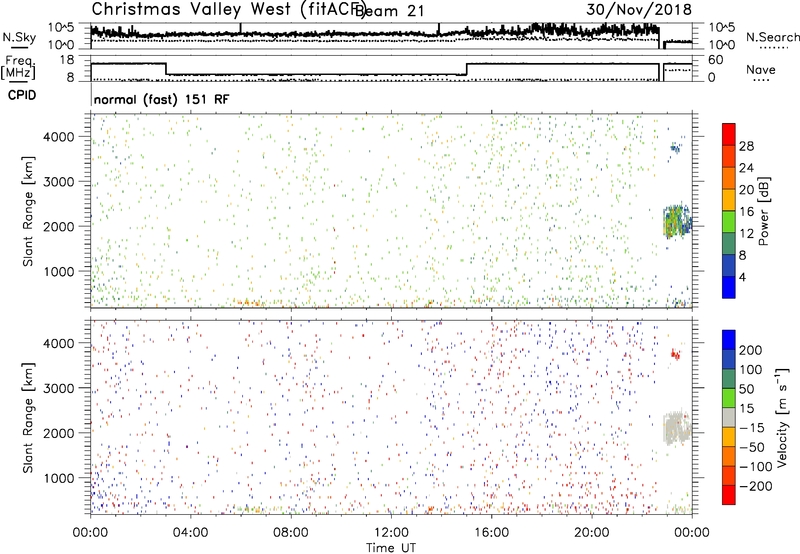
Task: Click the red scatter patch near 3700 km in velocity panel
Action: tap(676, 355)
